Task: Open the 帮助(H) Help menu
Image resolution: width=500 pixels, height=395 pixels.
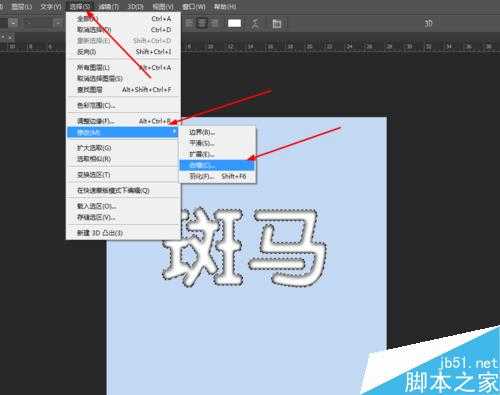Action: tap(225, 6)
